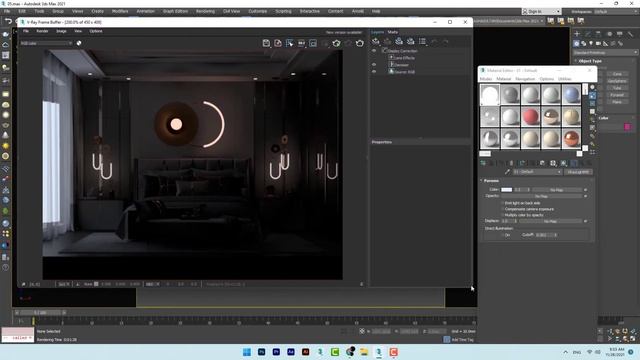The width and height of the screenshot is (640, 360).
Task: Click the layer list options icon in Layers panel
Action: (422, 41)
